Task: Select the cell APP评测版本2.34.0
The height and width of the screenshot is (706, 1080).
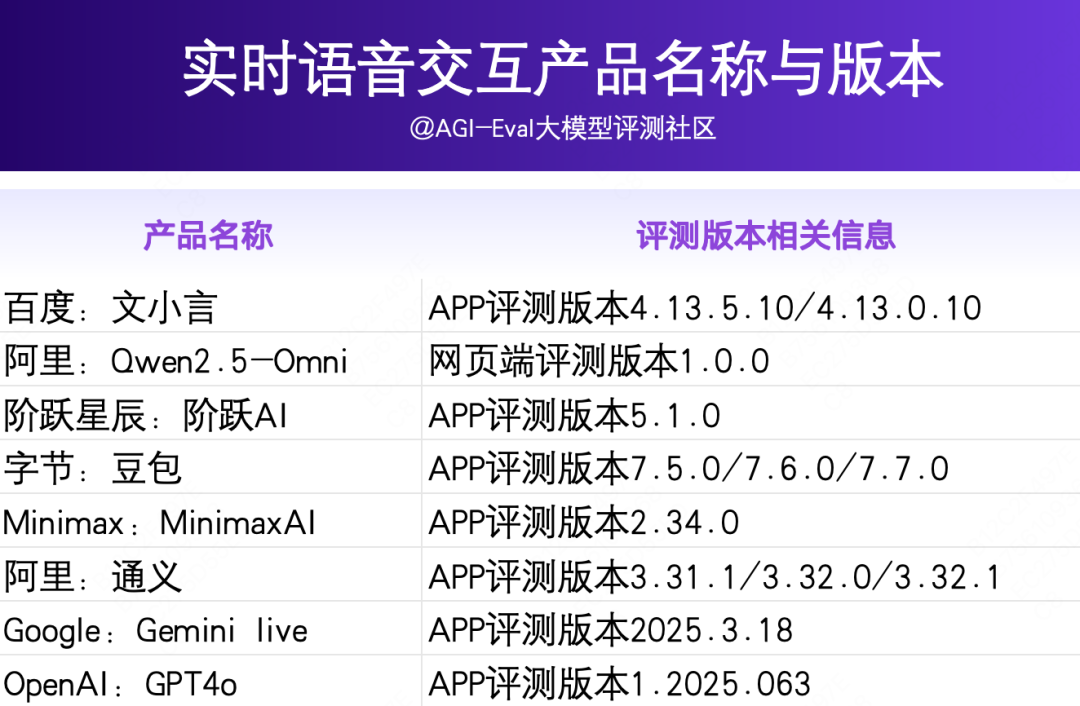Action: [x=751, y=521]
